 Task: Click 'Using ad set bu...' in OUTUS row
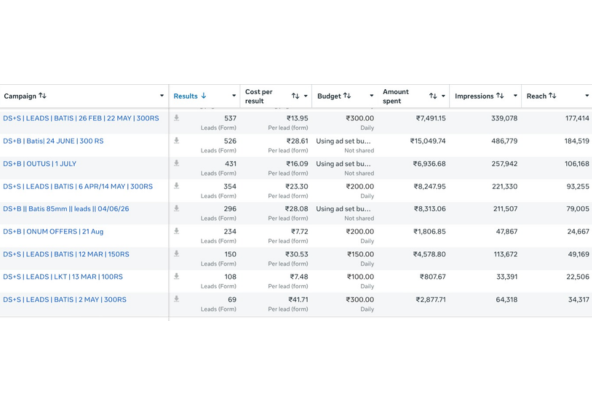point(343,164)
